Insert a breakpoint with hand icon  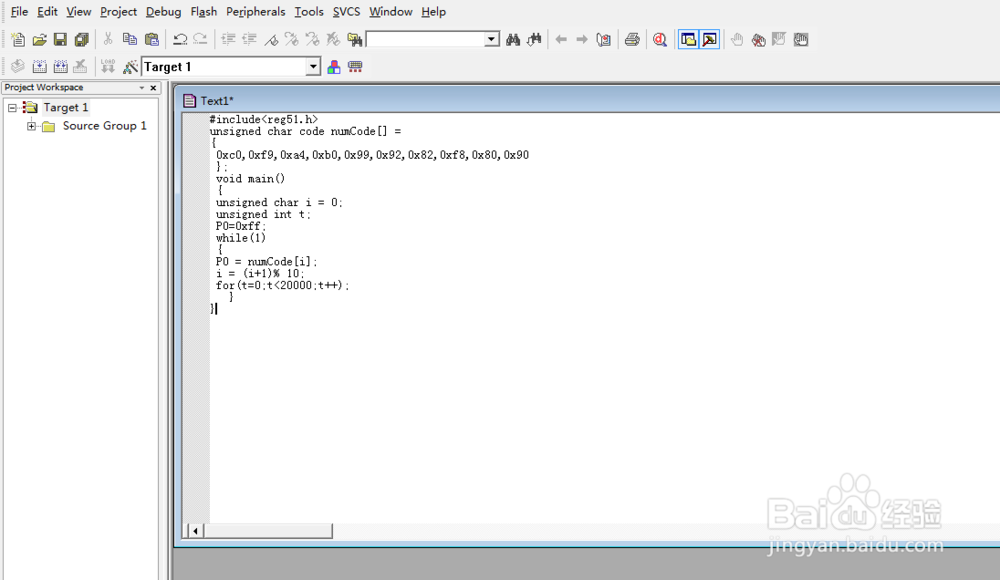tap(737, 40)
